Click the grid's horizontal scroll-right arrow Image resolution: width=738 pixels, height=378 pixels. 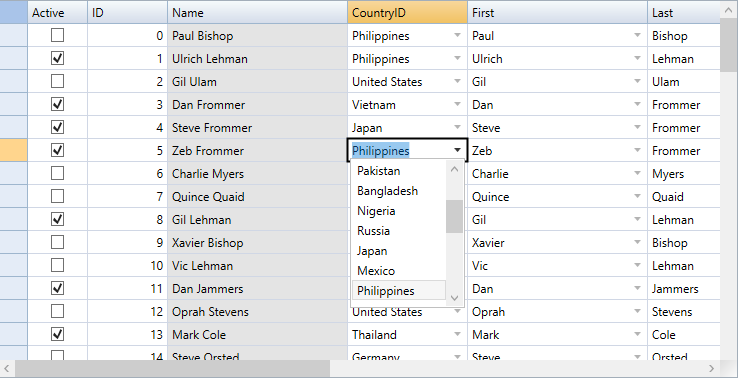(711, 368)
